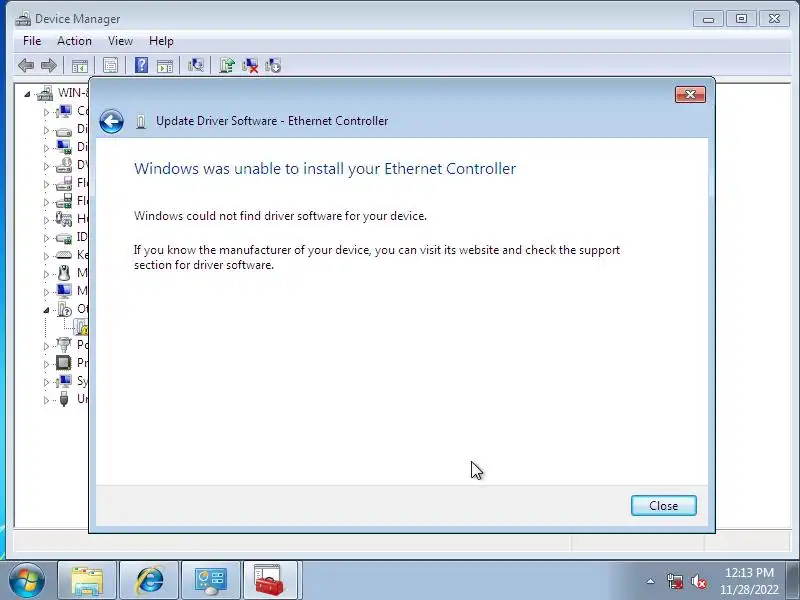Viewport: 800px width, 600px height.
Task: Select the Processors category chip icon
Action: (64, 363)
